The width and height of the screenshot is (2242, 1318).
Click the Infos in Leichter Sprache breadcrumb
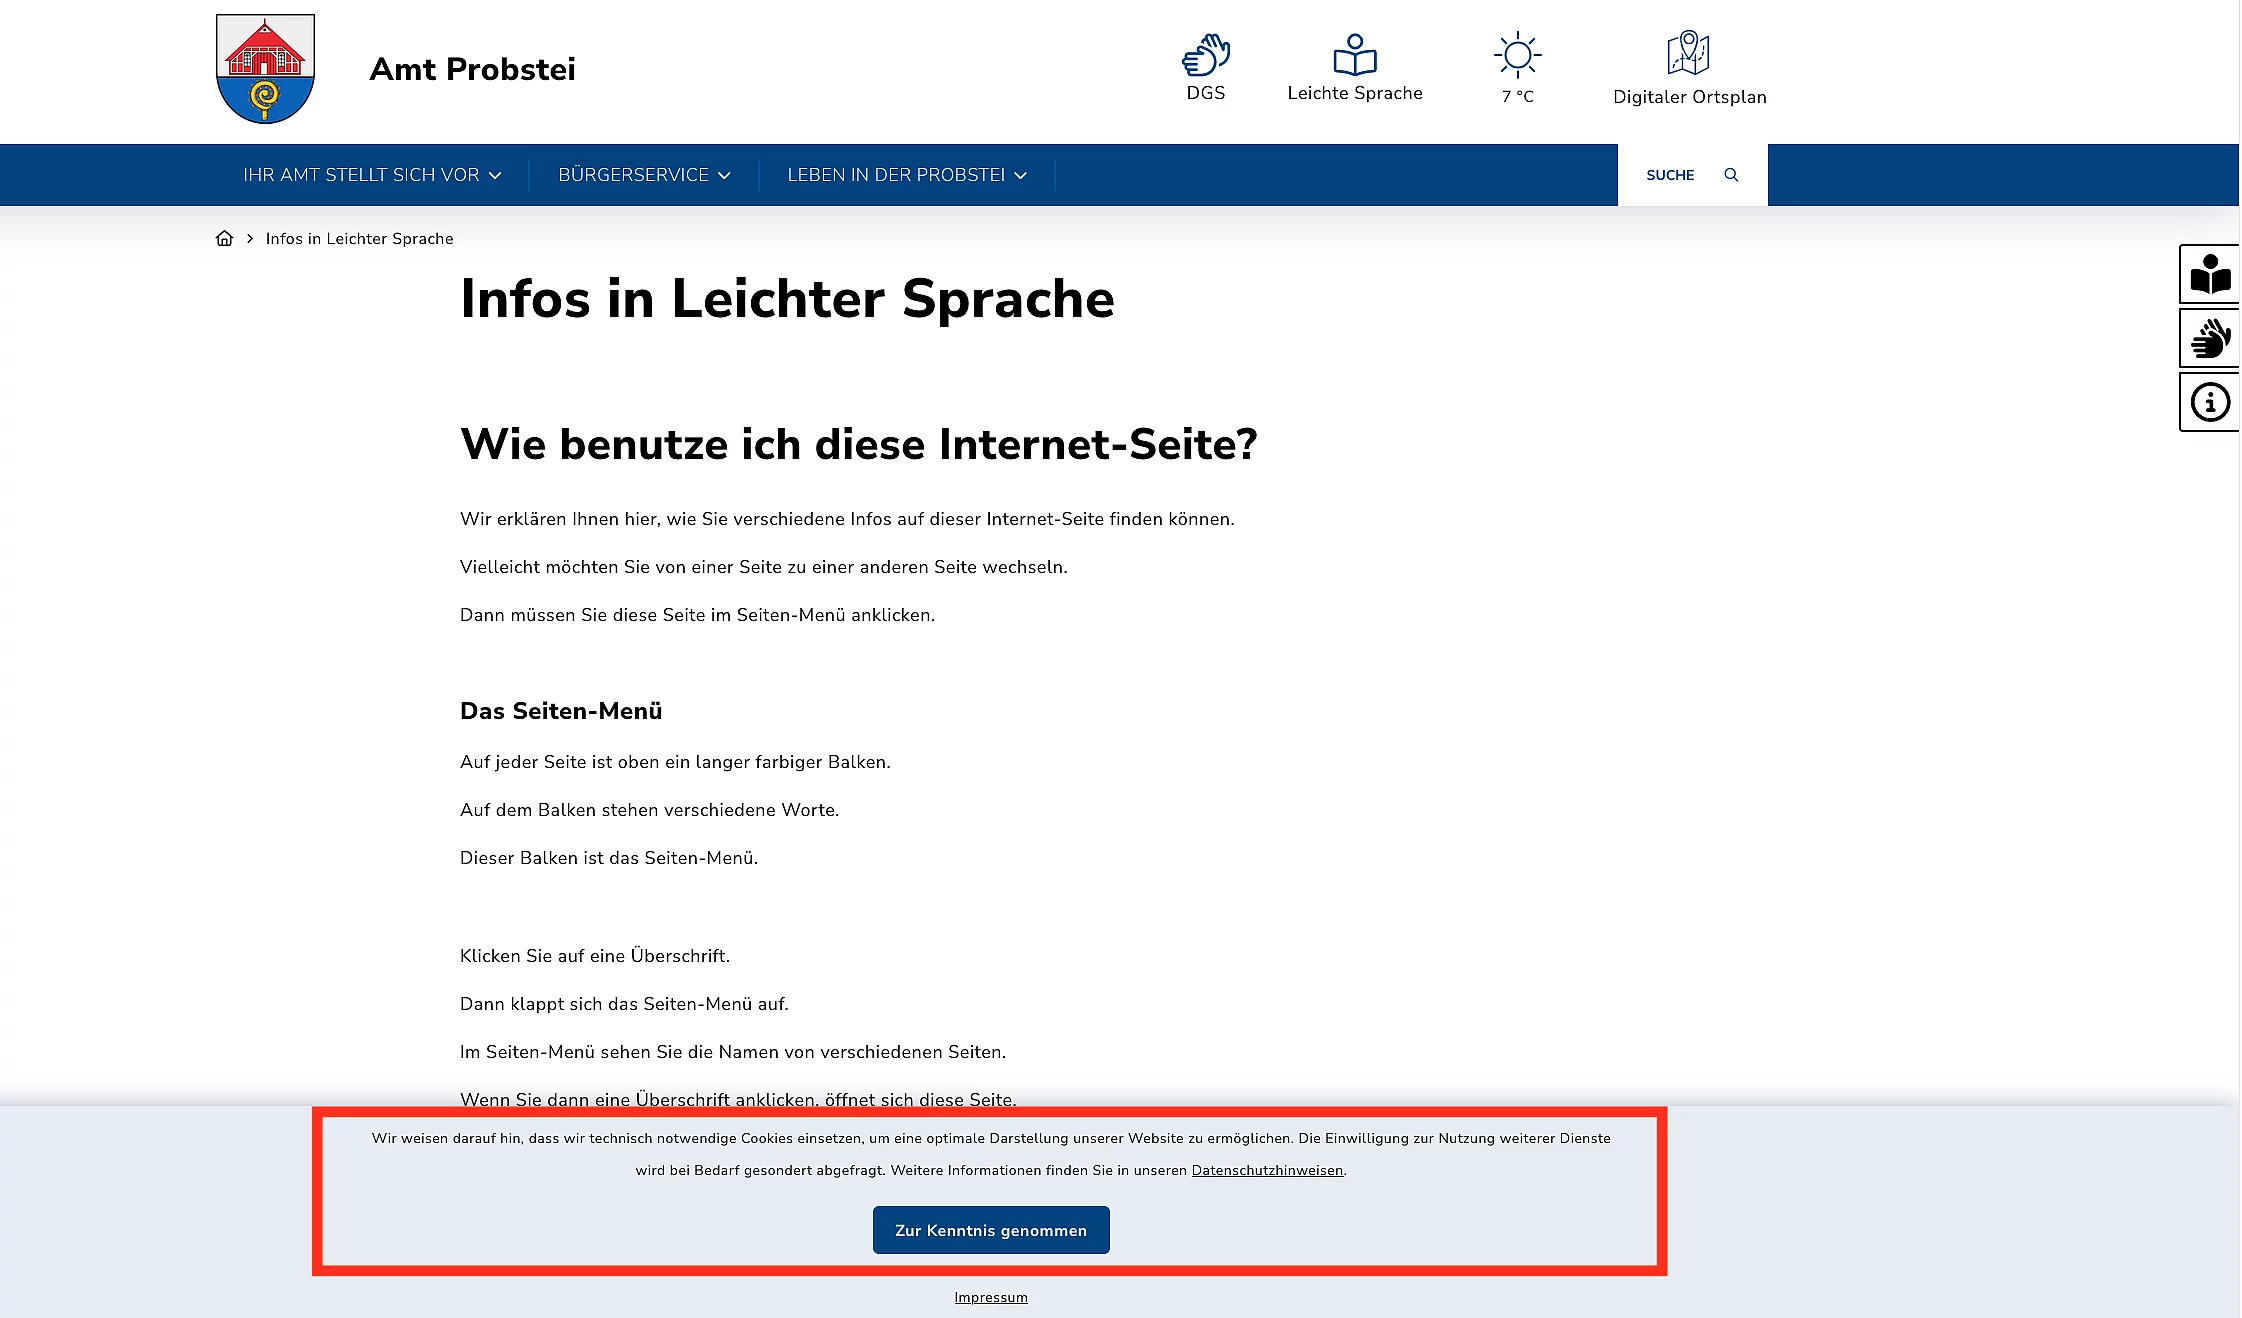pos(359,238)
